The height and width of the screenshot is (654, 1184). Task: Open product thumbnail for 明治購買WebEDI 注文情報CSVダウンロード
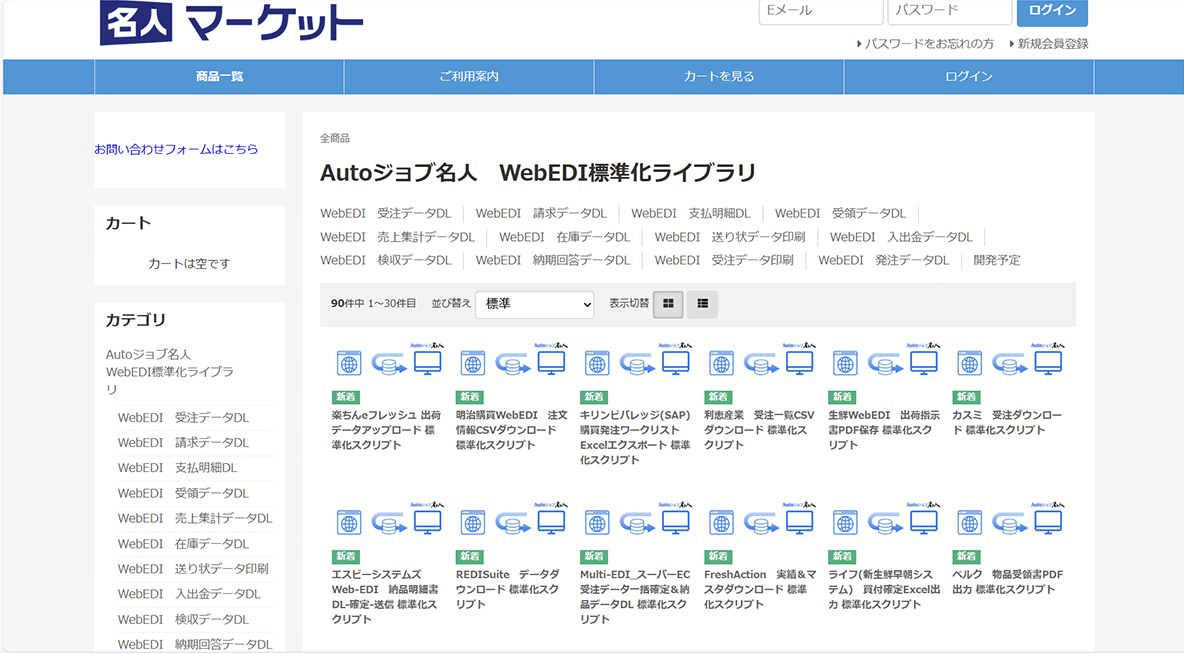tap(512, 360)
